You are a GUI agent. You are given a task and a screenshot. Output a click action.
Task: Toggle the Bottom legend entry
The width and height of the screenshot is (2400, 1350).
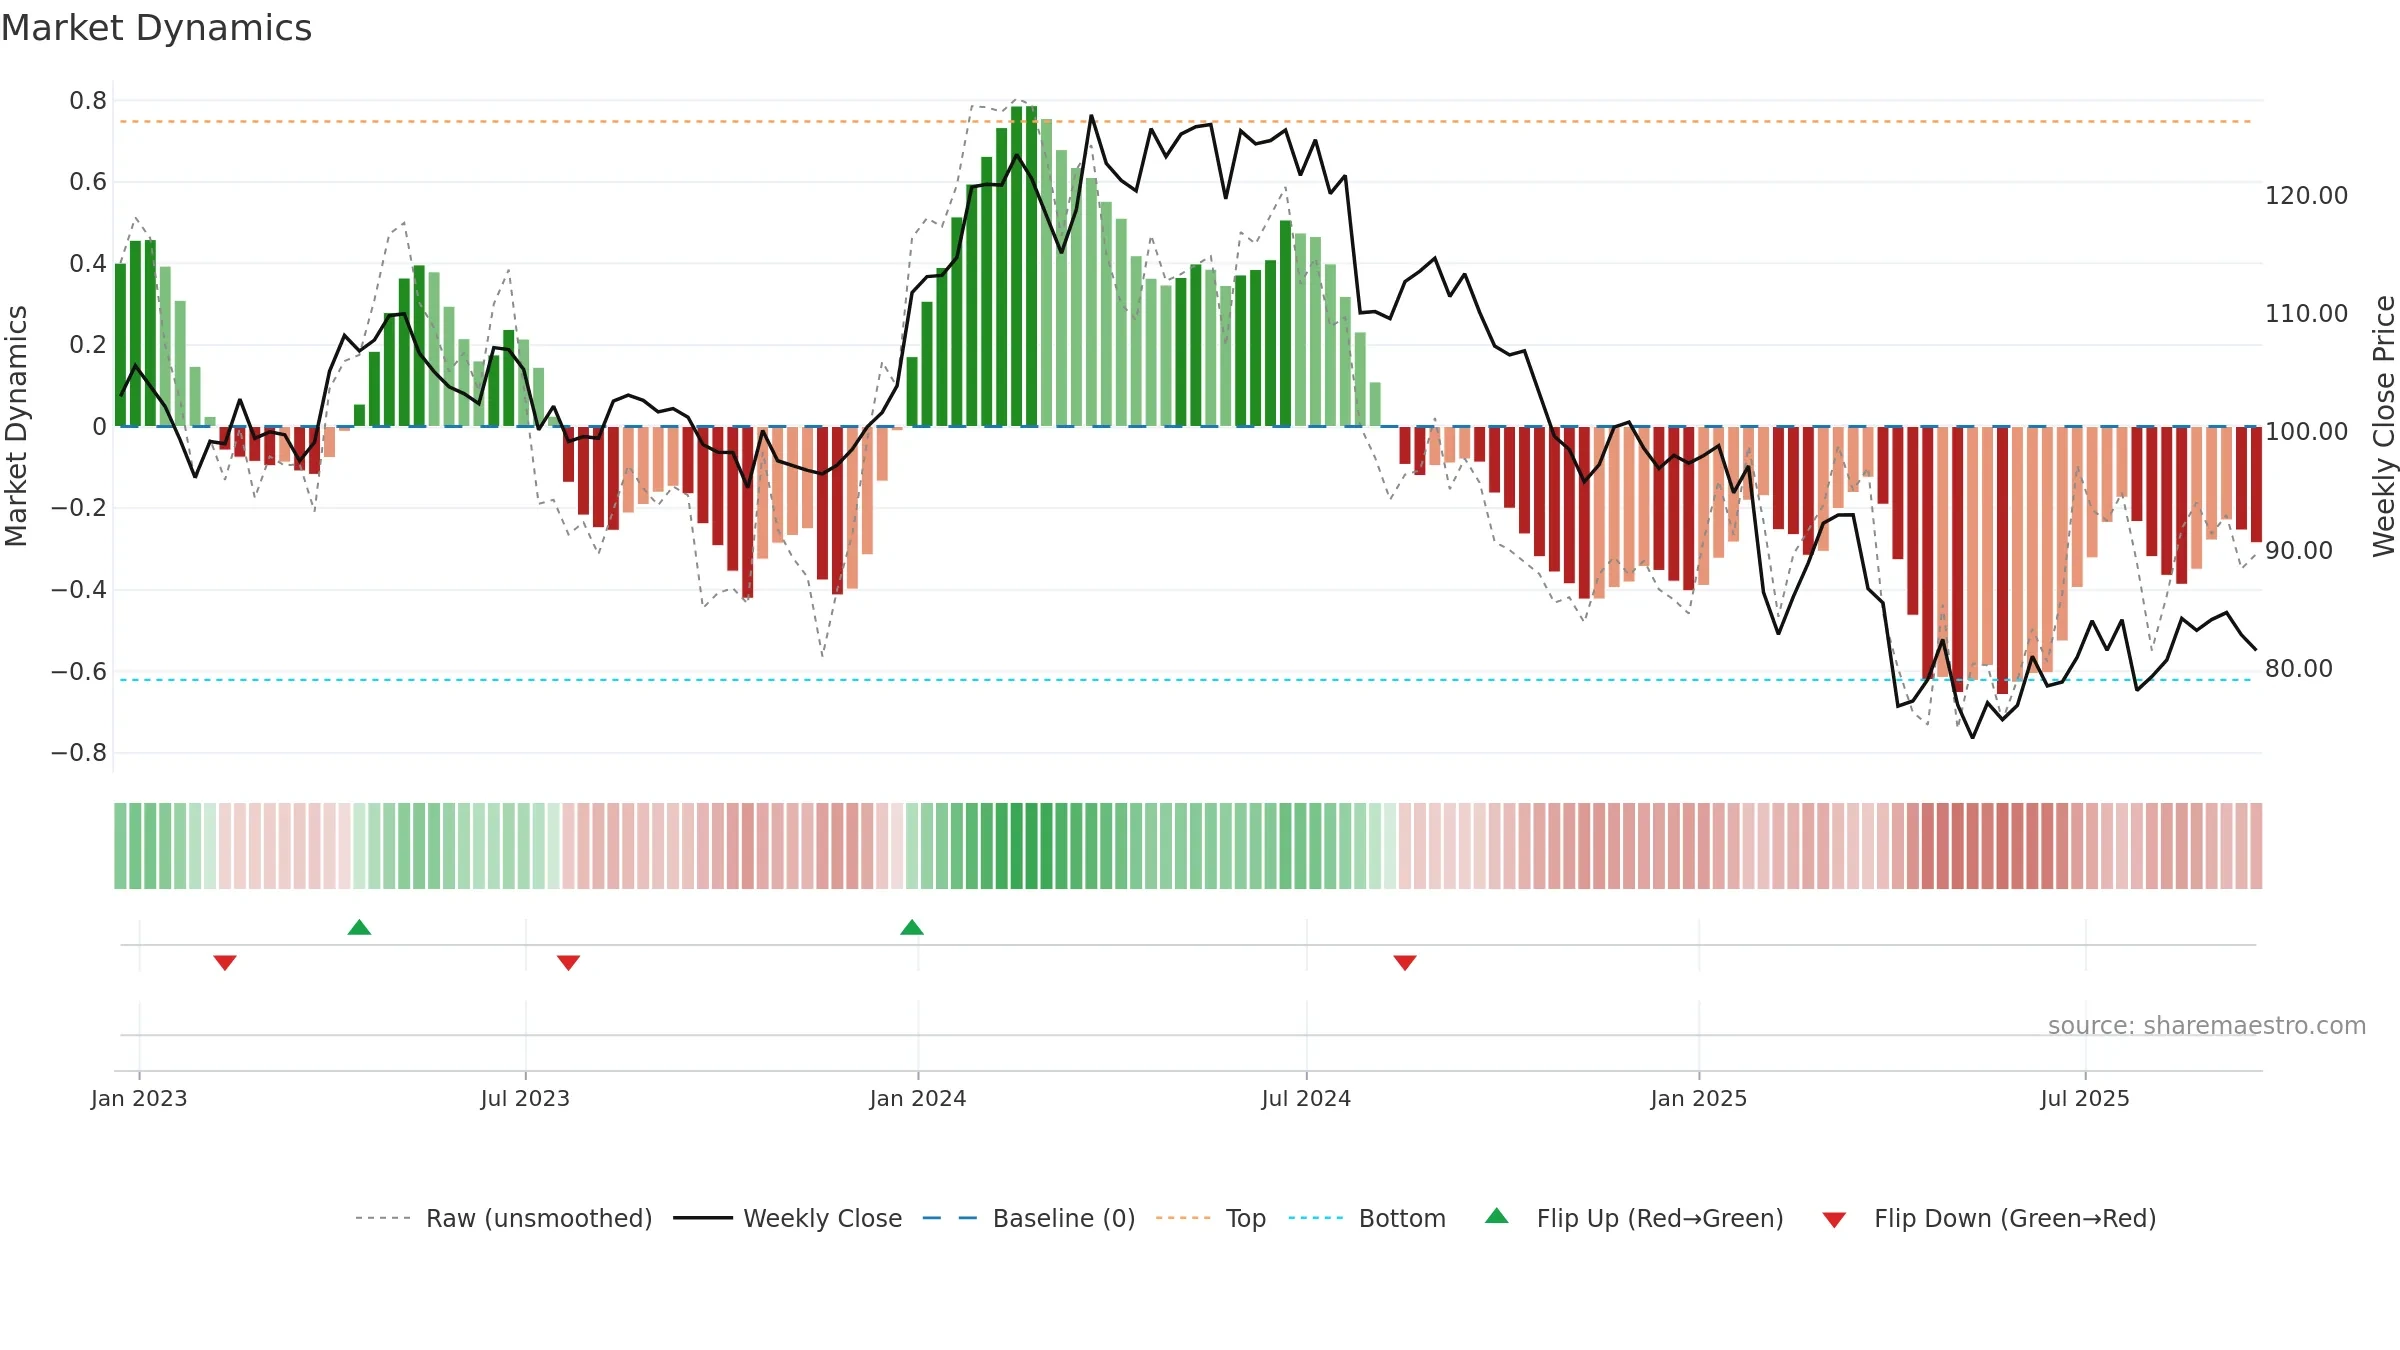1368,1218
